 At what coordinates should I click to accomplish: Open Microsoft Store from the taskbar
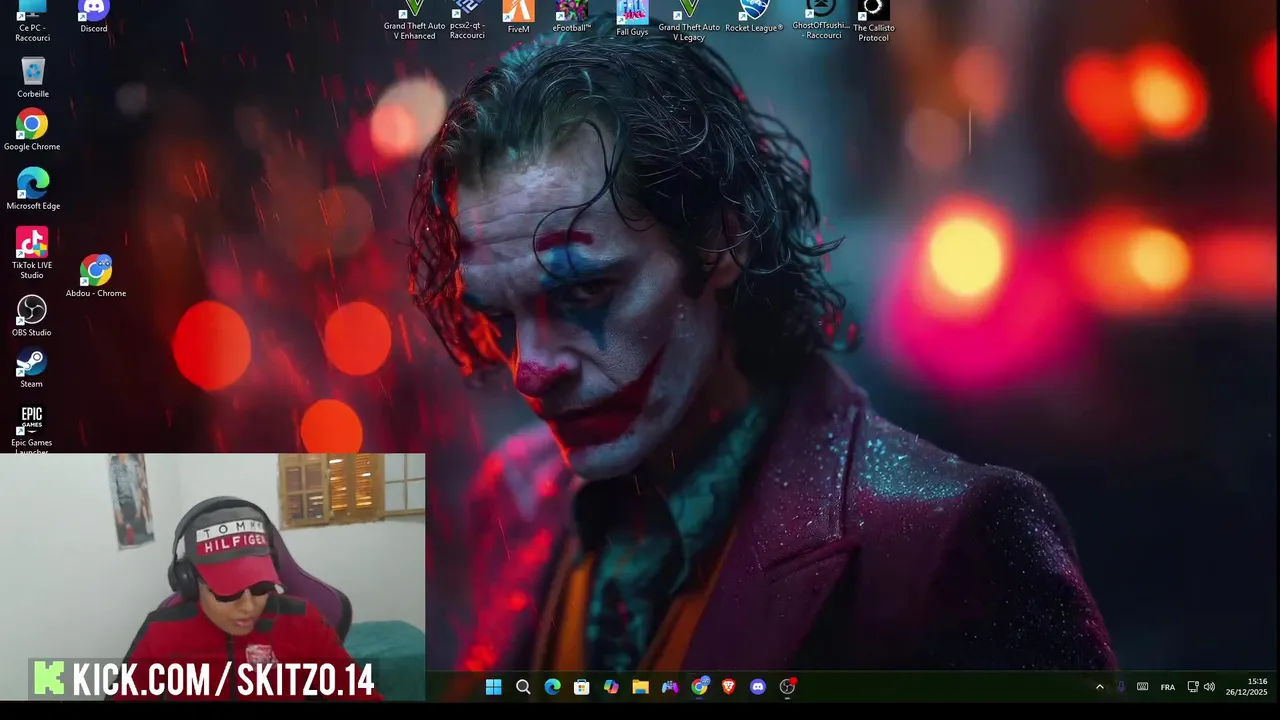click(x=582, y=686)
